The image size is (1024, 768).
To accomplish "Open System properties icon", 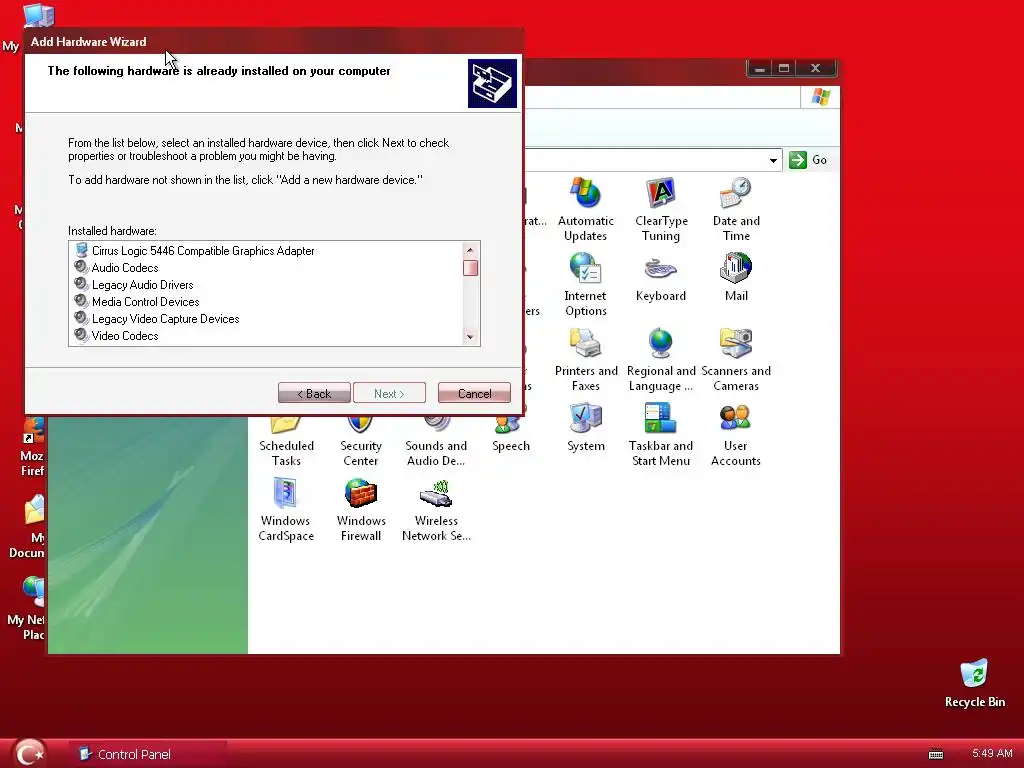I will (586, 428).
